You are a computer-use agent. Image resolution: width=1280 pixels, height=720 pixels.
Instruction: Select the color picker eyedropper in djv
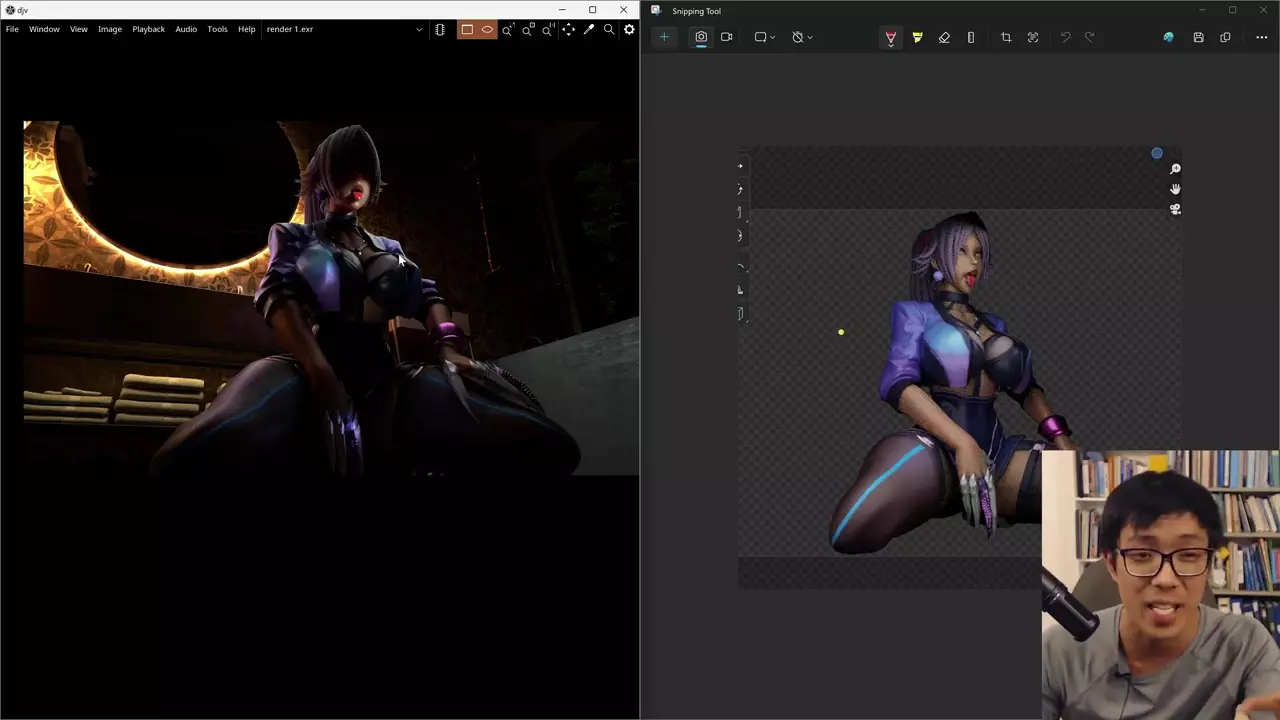pyautogui.click(x=589, y=29)
